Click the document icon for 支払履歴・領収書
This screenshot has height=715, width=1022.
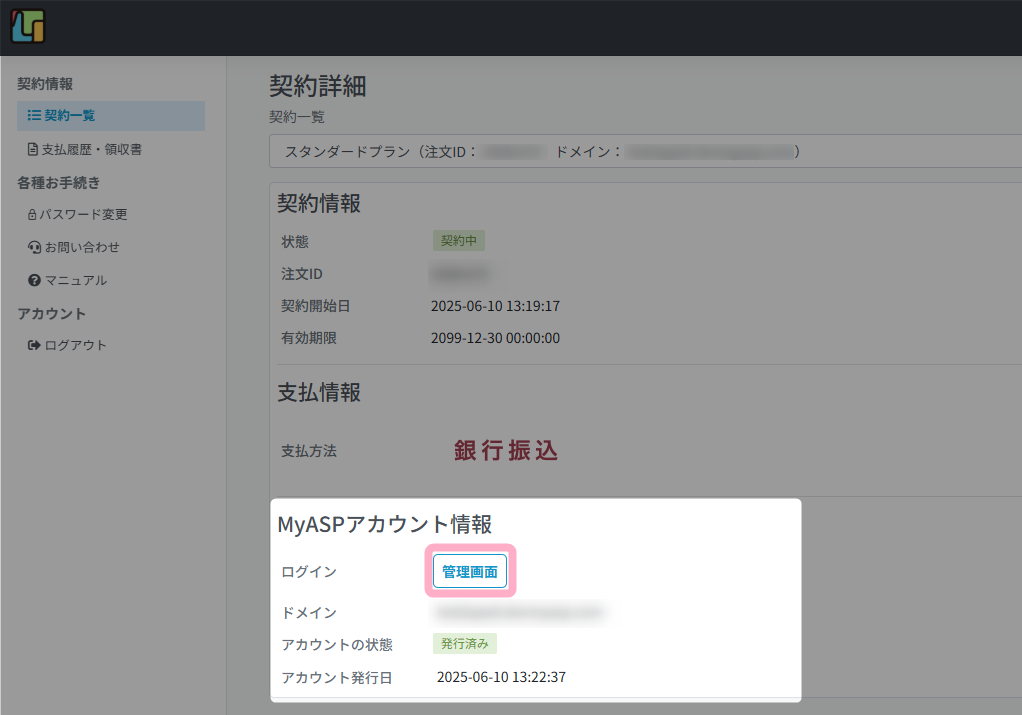coord(32,148)
